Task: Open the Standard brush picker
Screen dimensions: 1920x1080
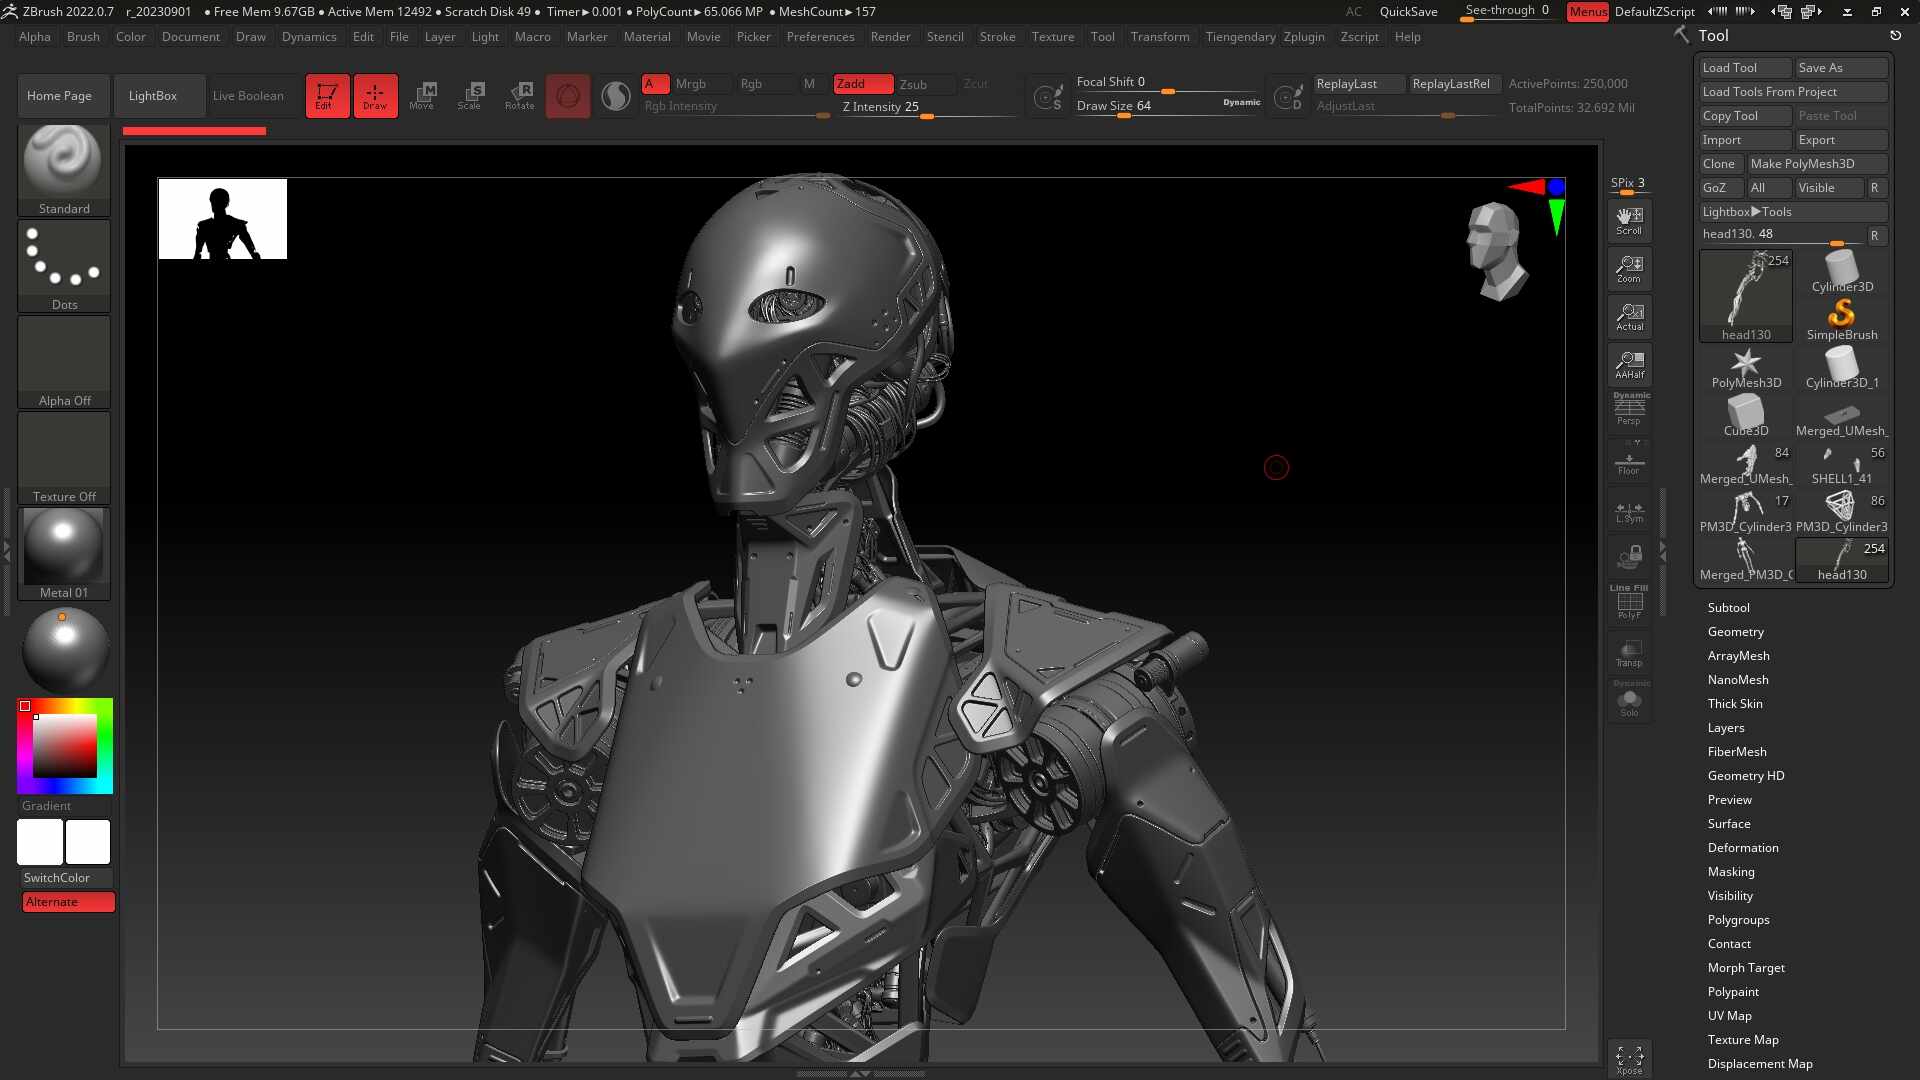Action: 64,170
